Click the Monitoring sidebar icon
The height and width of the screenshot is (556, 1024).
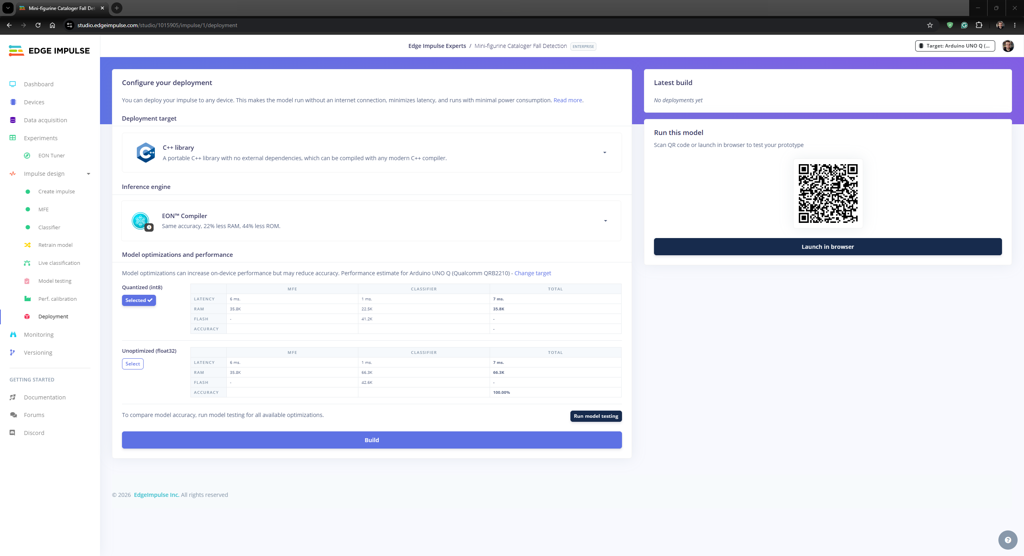(12, 335)
